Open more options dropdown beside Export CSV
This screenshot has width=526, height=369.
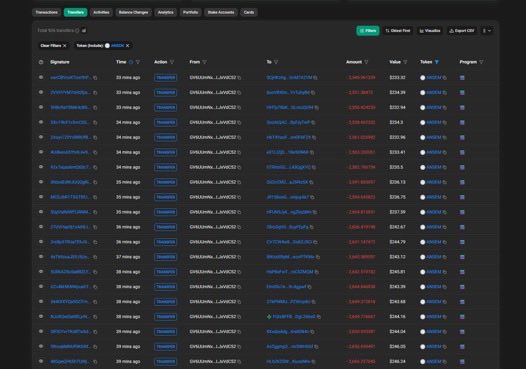pyautogui.click(x=487, y=31)
